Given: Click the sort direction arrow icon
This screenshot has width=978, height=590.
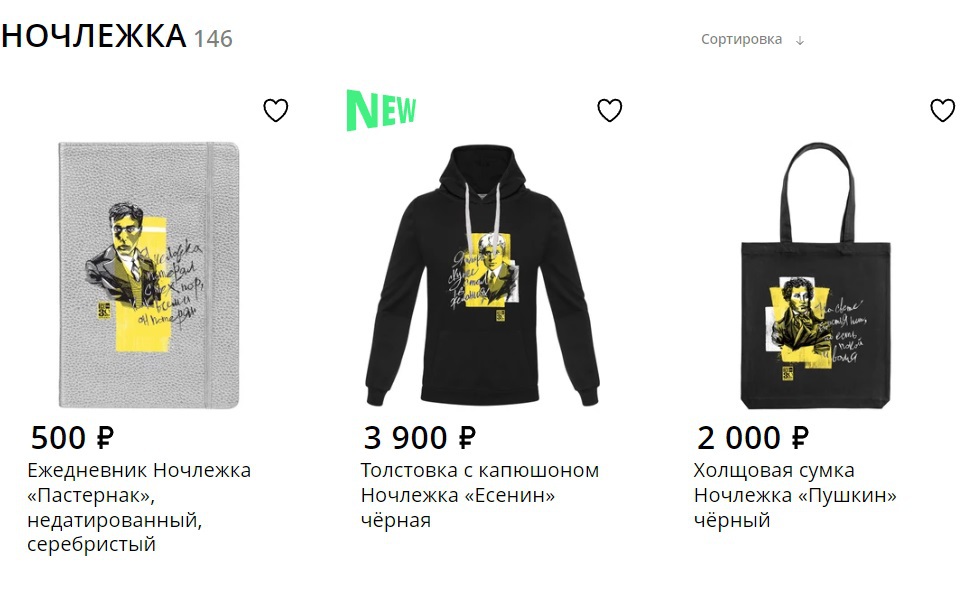Looking at the screenshot, I should tap(800, 41).
